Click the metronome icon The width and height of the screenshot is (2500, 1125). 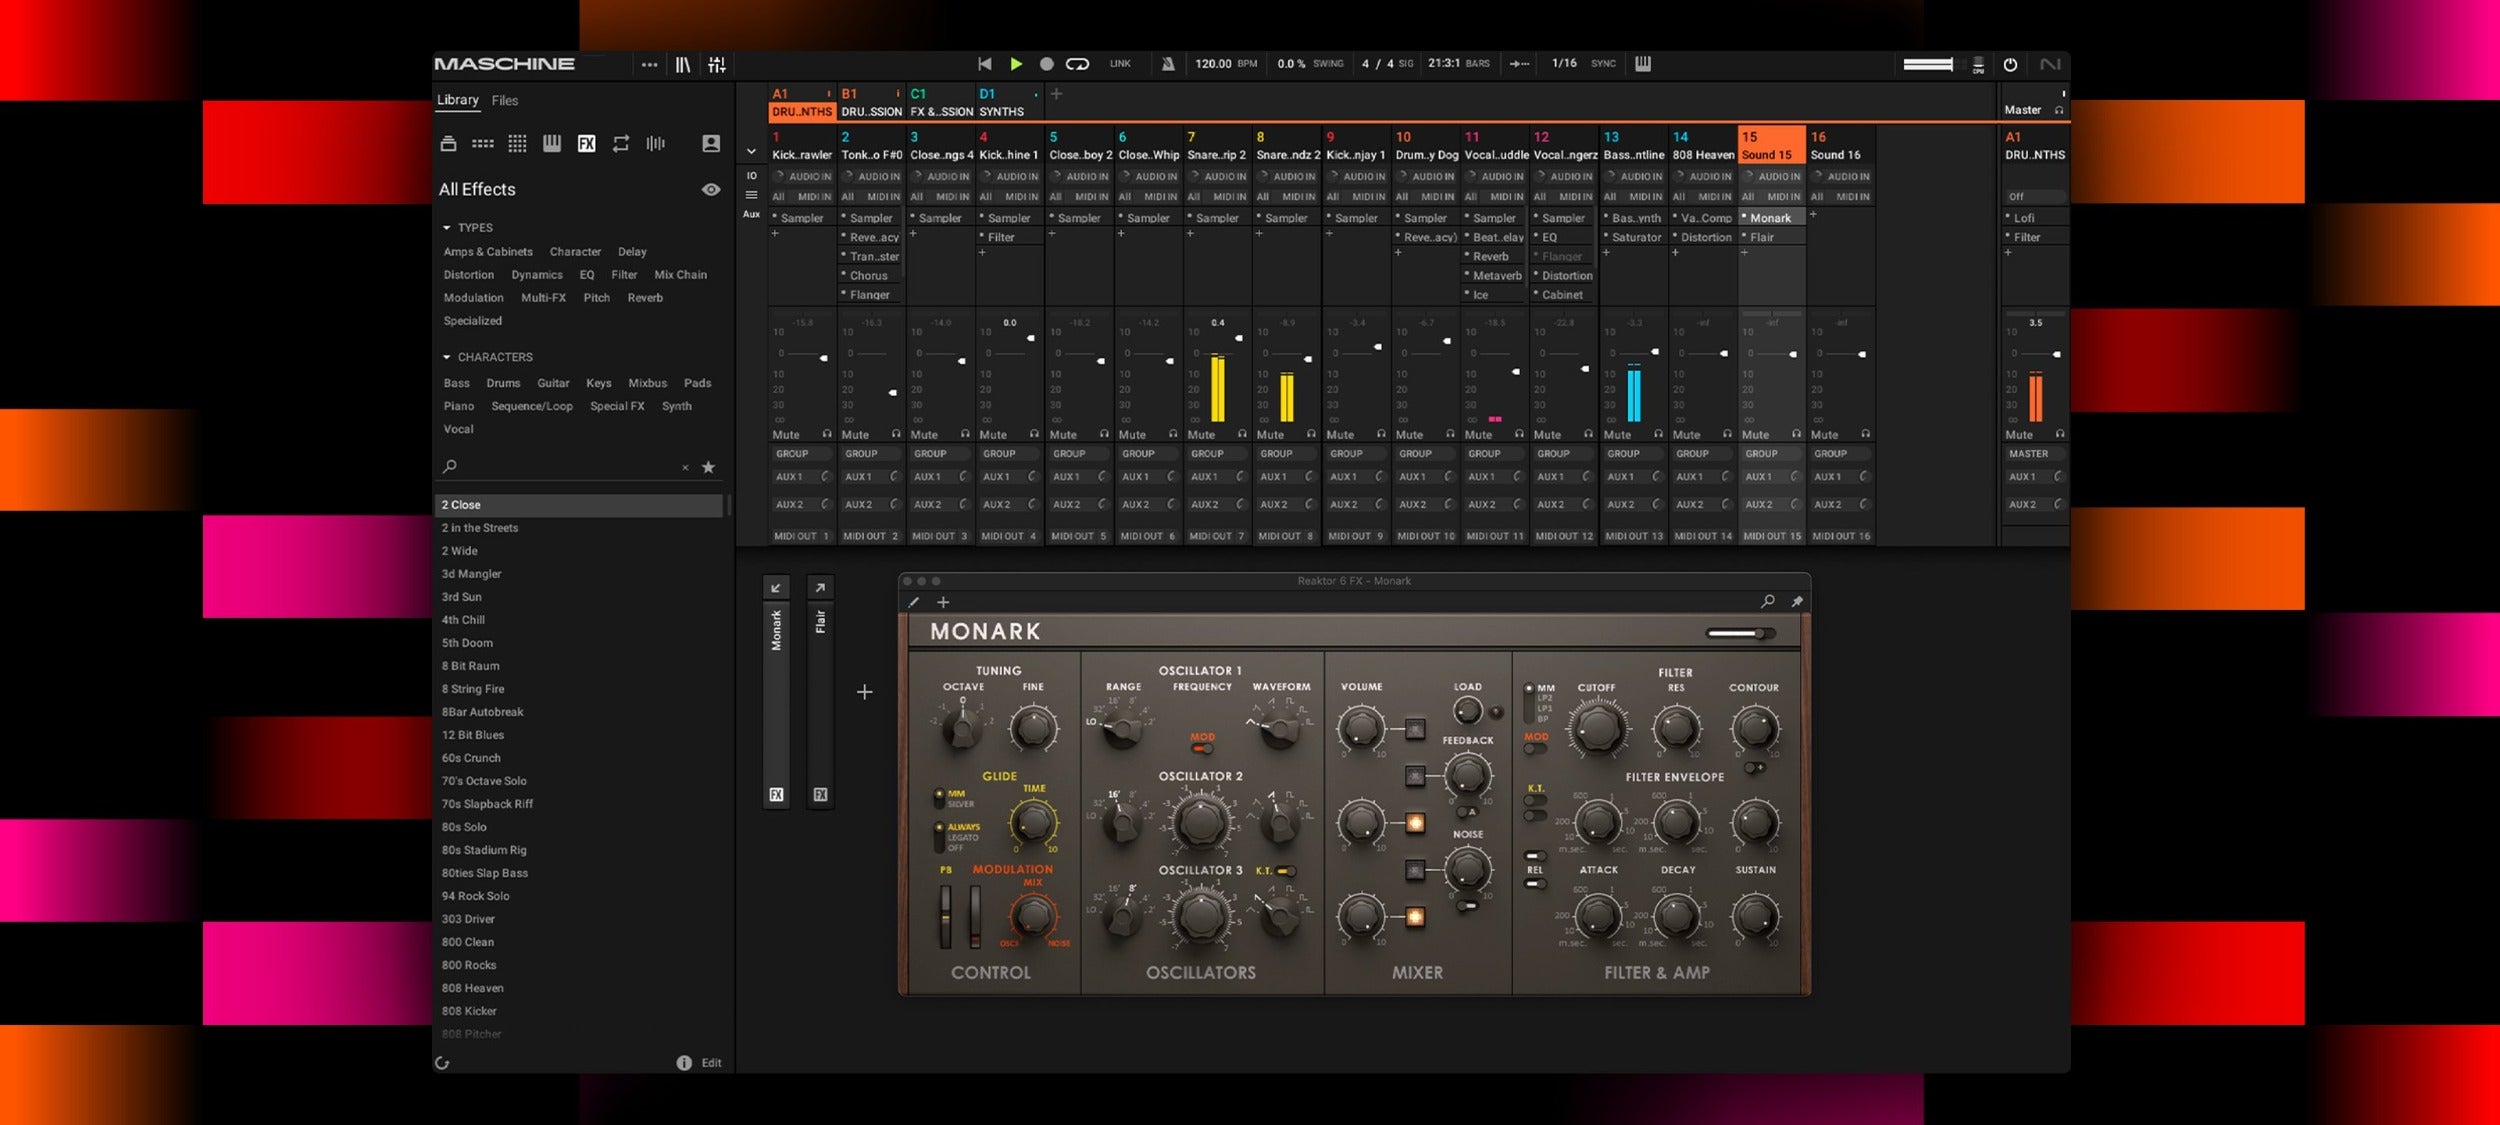(1168, 64)
